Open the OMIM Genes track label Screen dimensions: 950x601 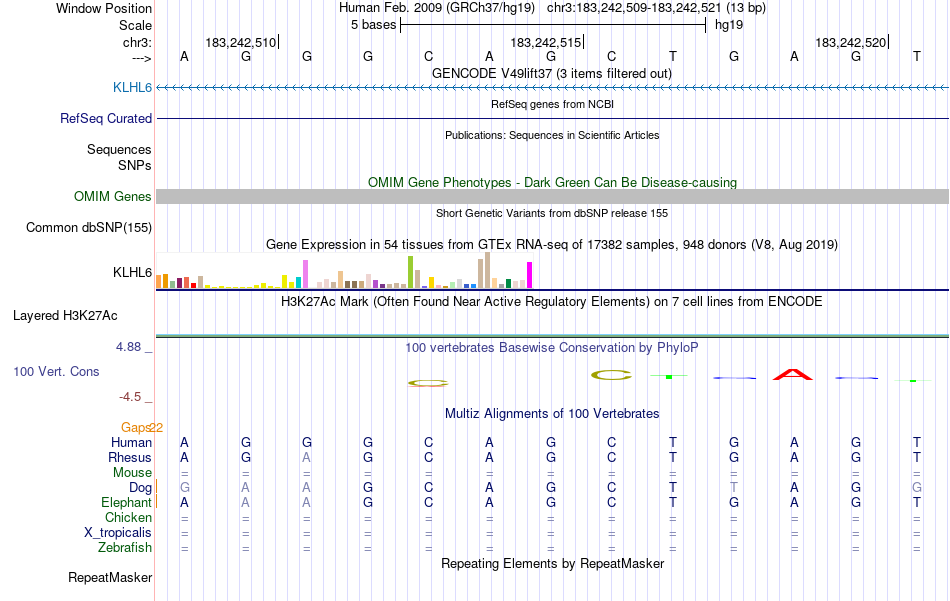point(112,196)
